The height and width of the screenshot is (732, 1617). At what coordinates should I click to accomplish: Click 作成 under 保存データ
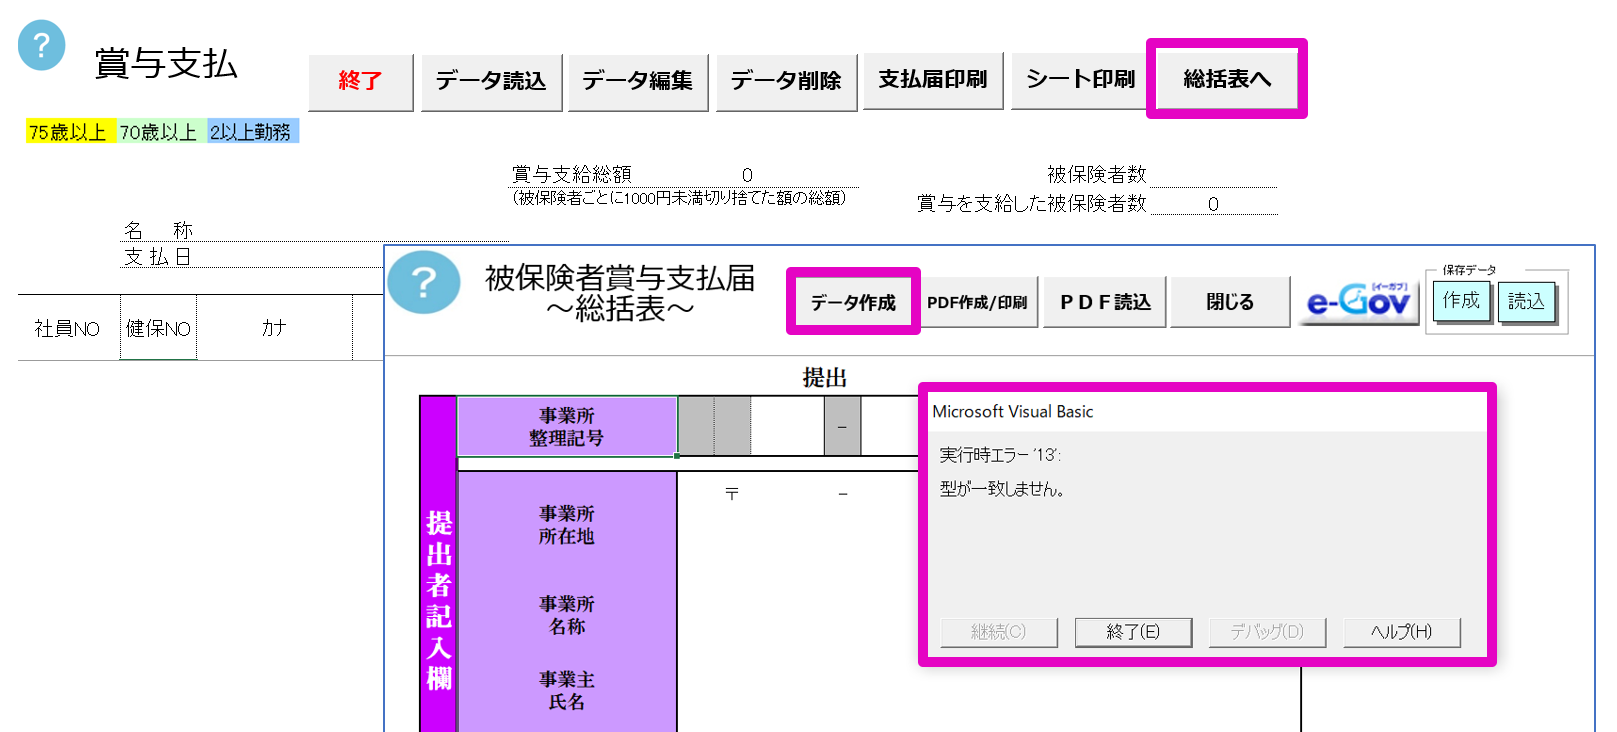(x=1461, y=301)
